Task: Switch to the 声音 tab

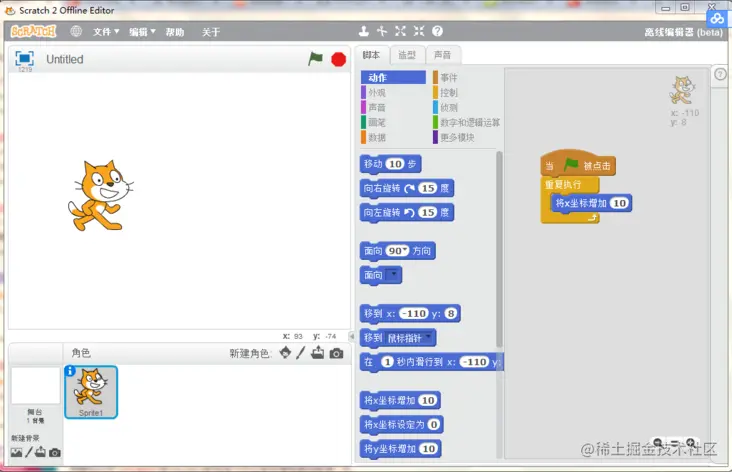Action: pyautogui.click(x=443, y=55)
